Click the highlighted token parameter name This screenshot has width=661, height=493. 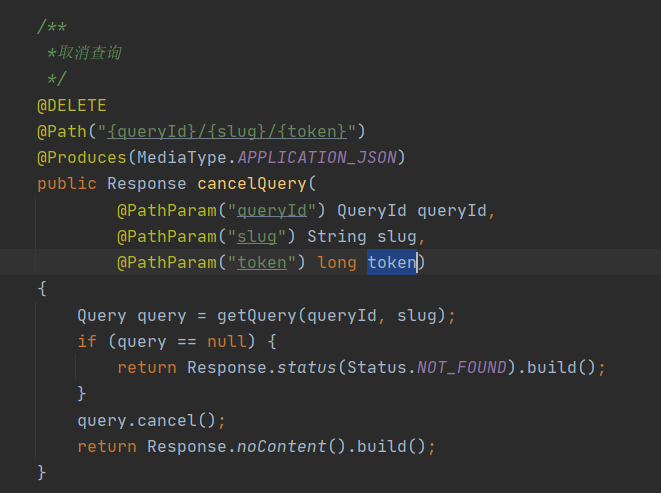(x=392, y=263)
